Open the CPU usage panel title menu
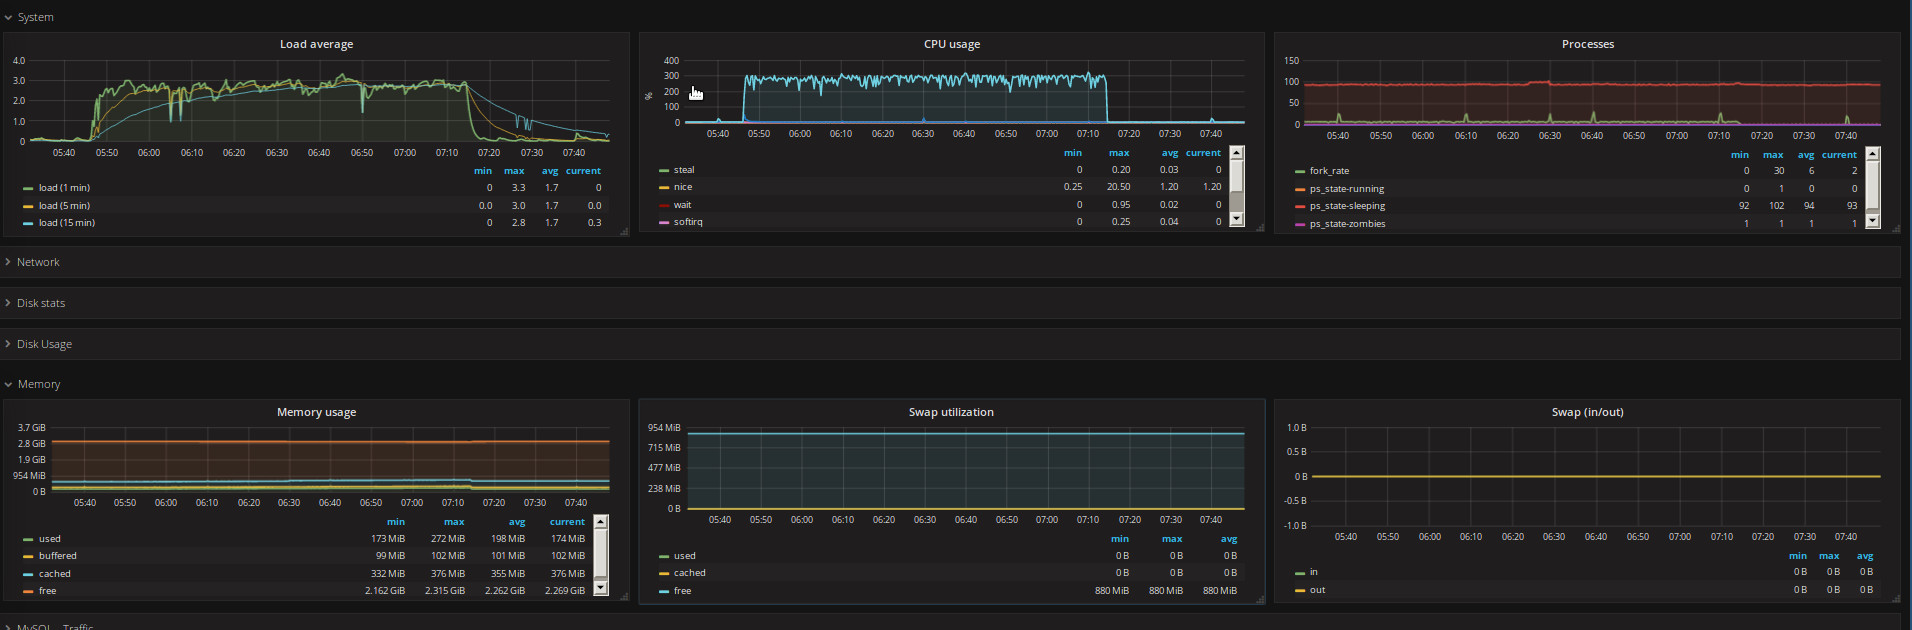The width and height of the screenshot is (1912, 630). [951, 44]
